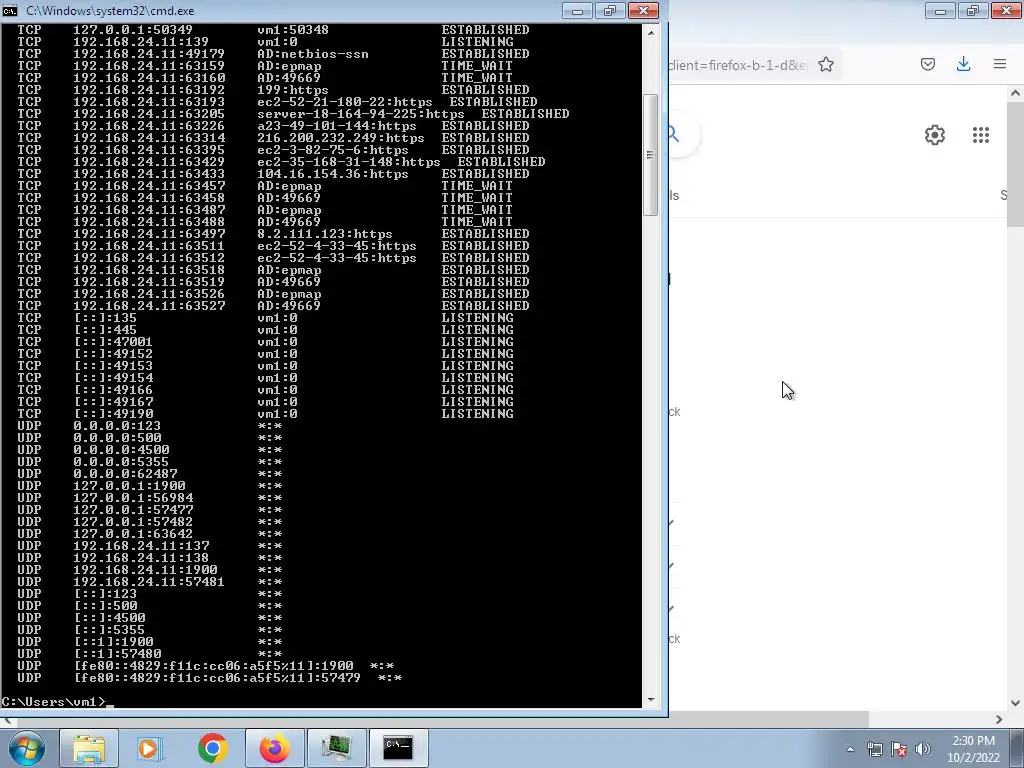Click a23-49-101-144:https entry
Screen dimensions: 1024x768
point(336,126)
